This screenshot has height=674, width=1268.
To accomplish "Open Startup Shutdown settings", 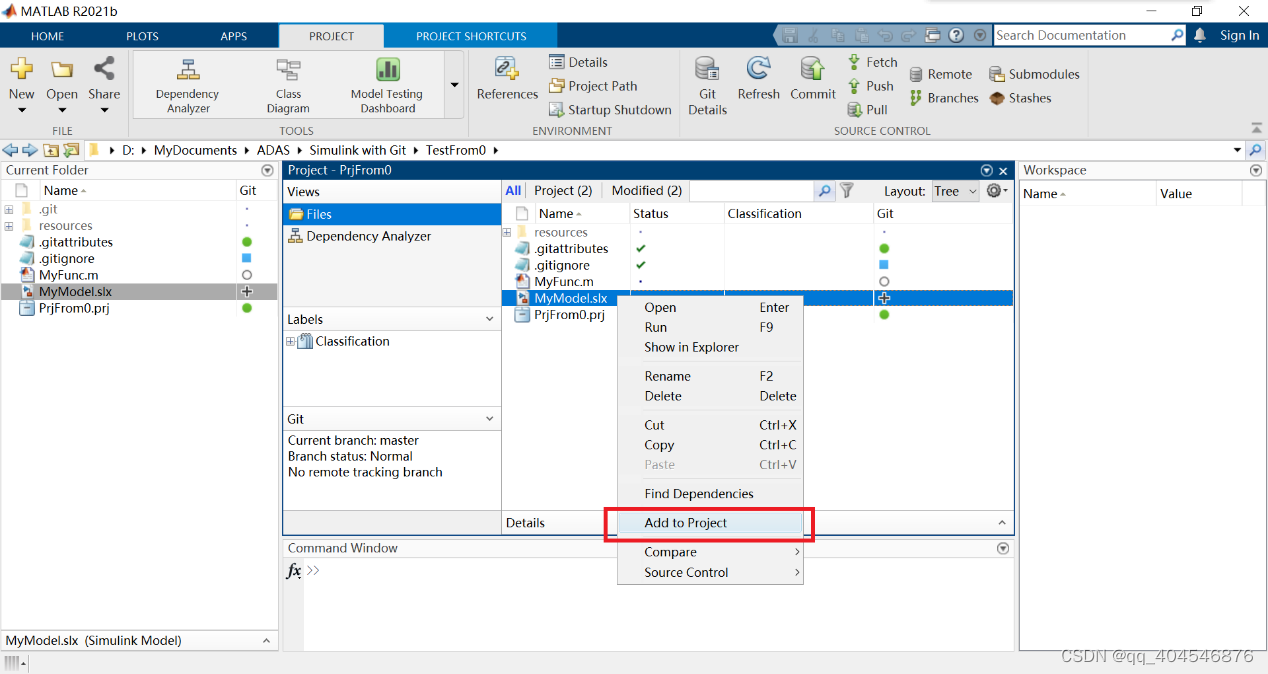I will pos(610,110).
